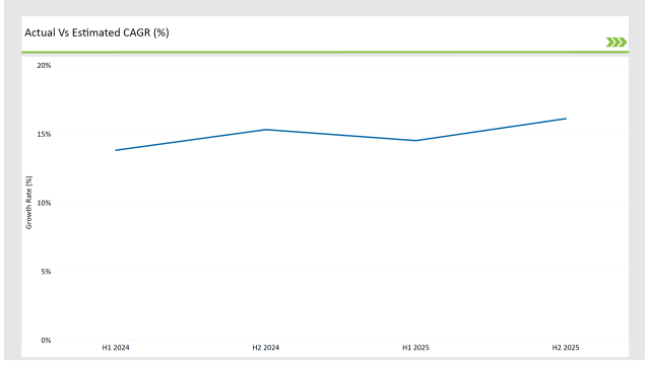Click the 15% y-axis tick label
Screen dimensions: 650x365
click(x=44, y=134)
